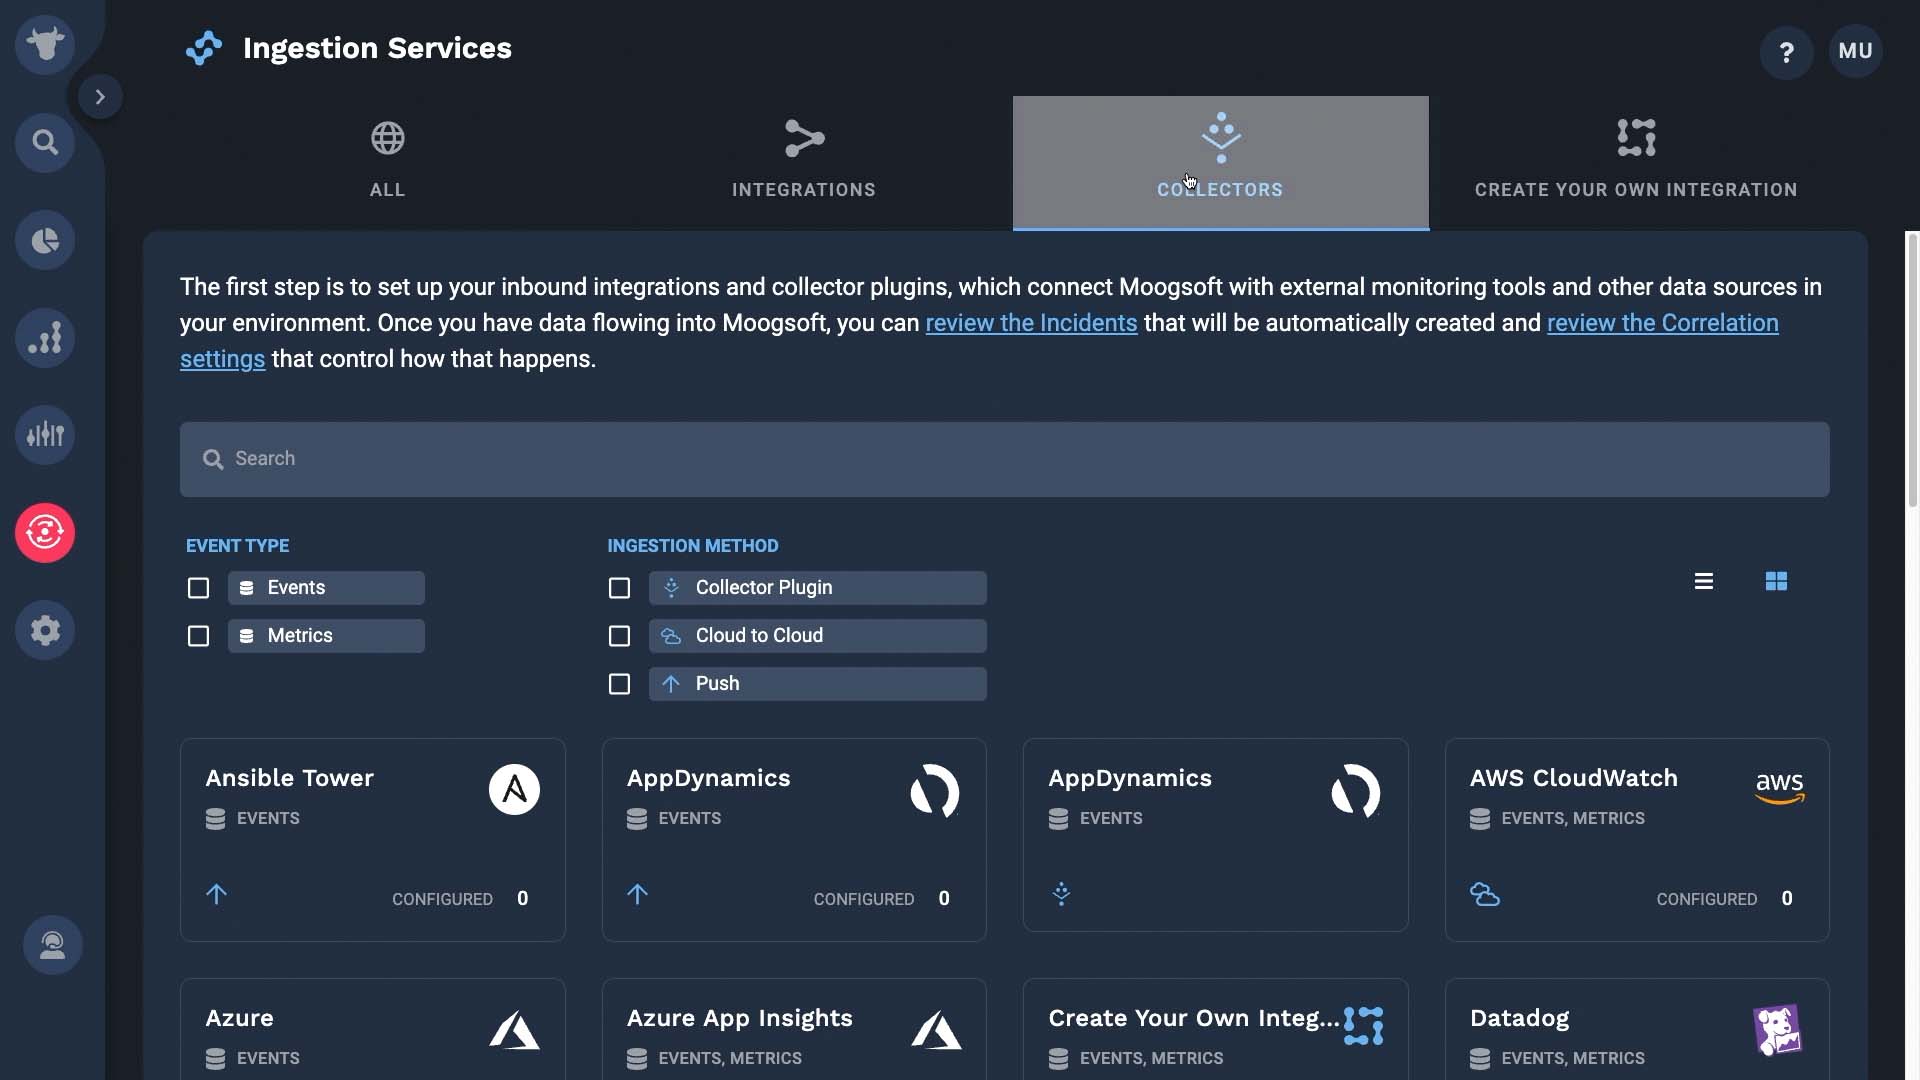Click logo on the AppDynamics push card
The width and height of the screenshot is (1920, 1080).
[x=935, y=790]
